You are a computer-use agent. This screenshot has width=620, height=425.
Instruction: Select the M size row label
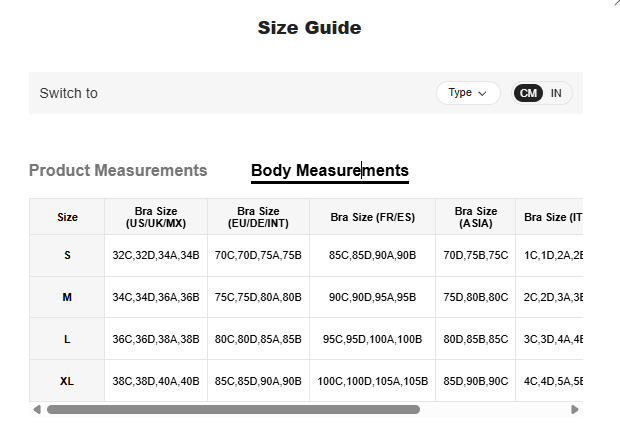pos(67,297)
